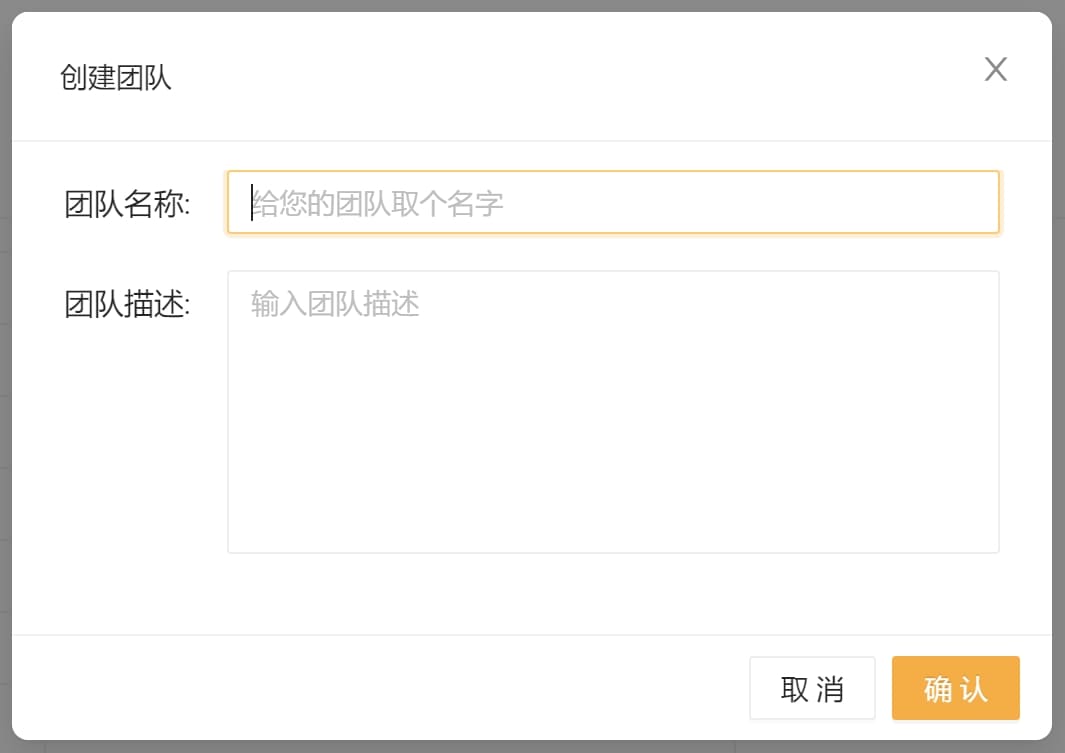Dismiss dialog using top-right X icon

click(x=995, y=69)
